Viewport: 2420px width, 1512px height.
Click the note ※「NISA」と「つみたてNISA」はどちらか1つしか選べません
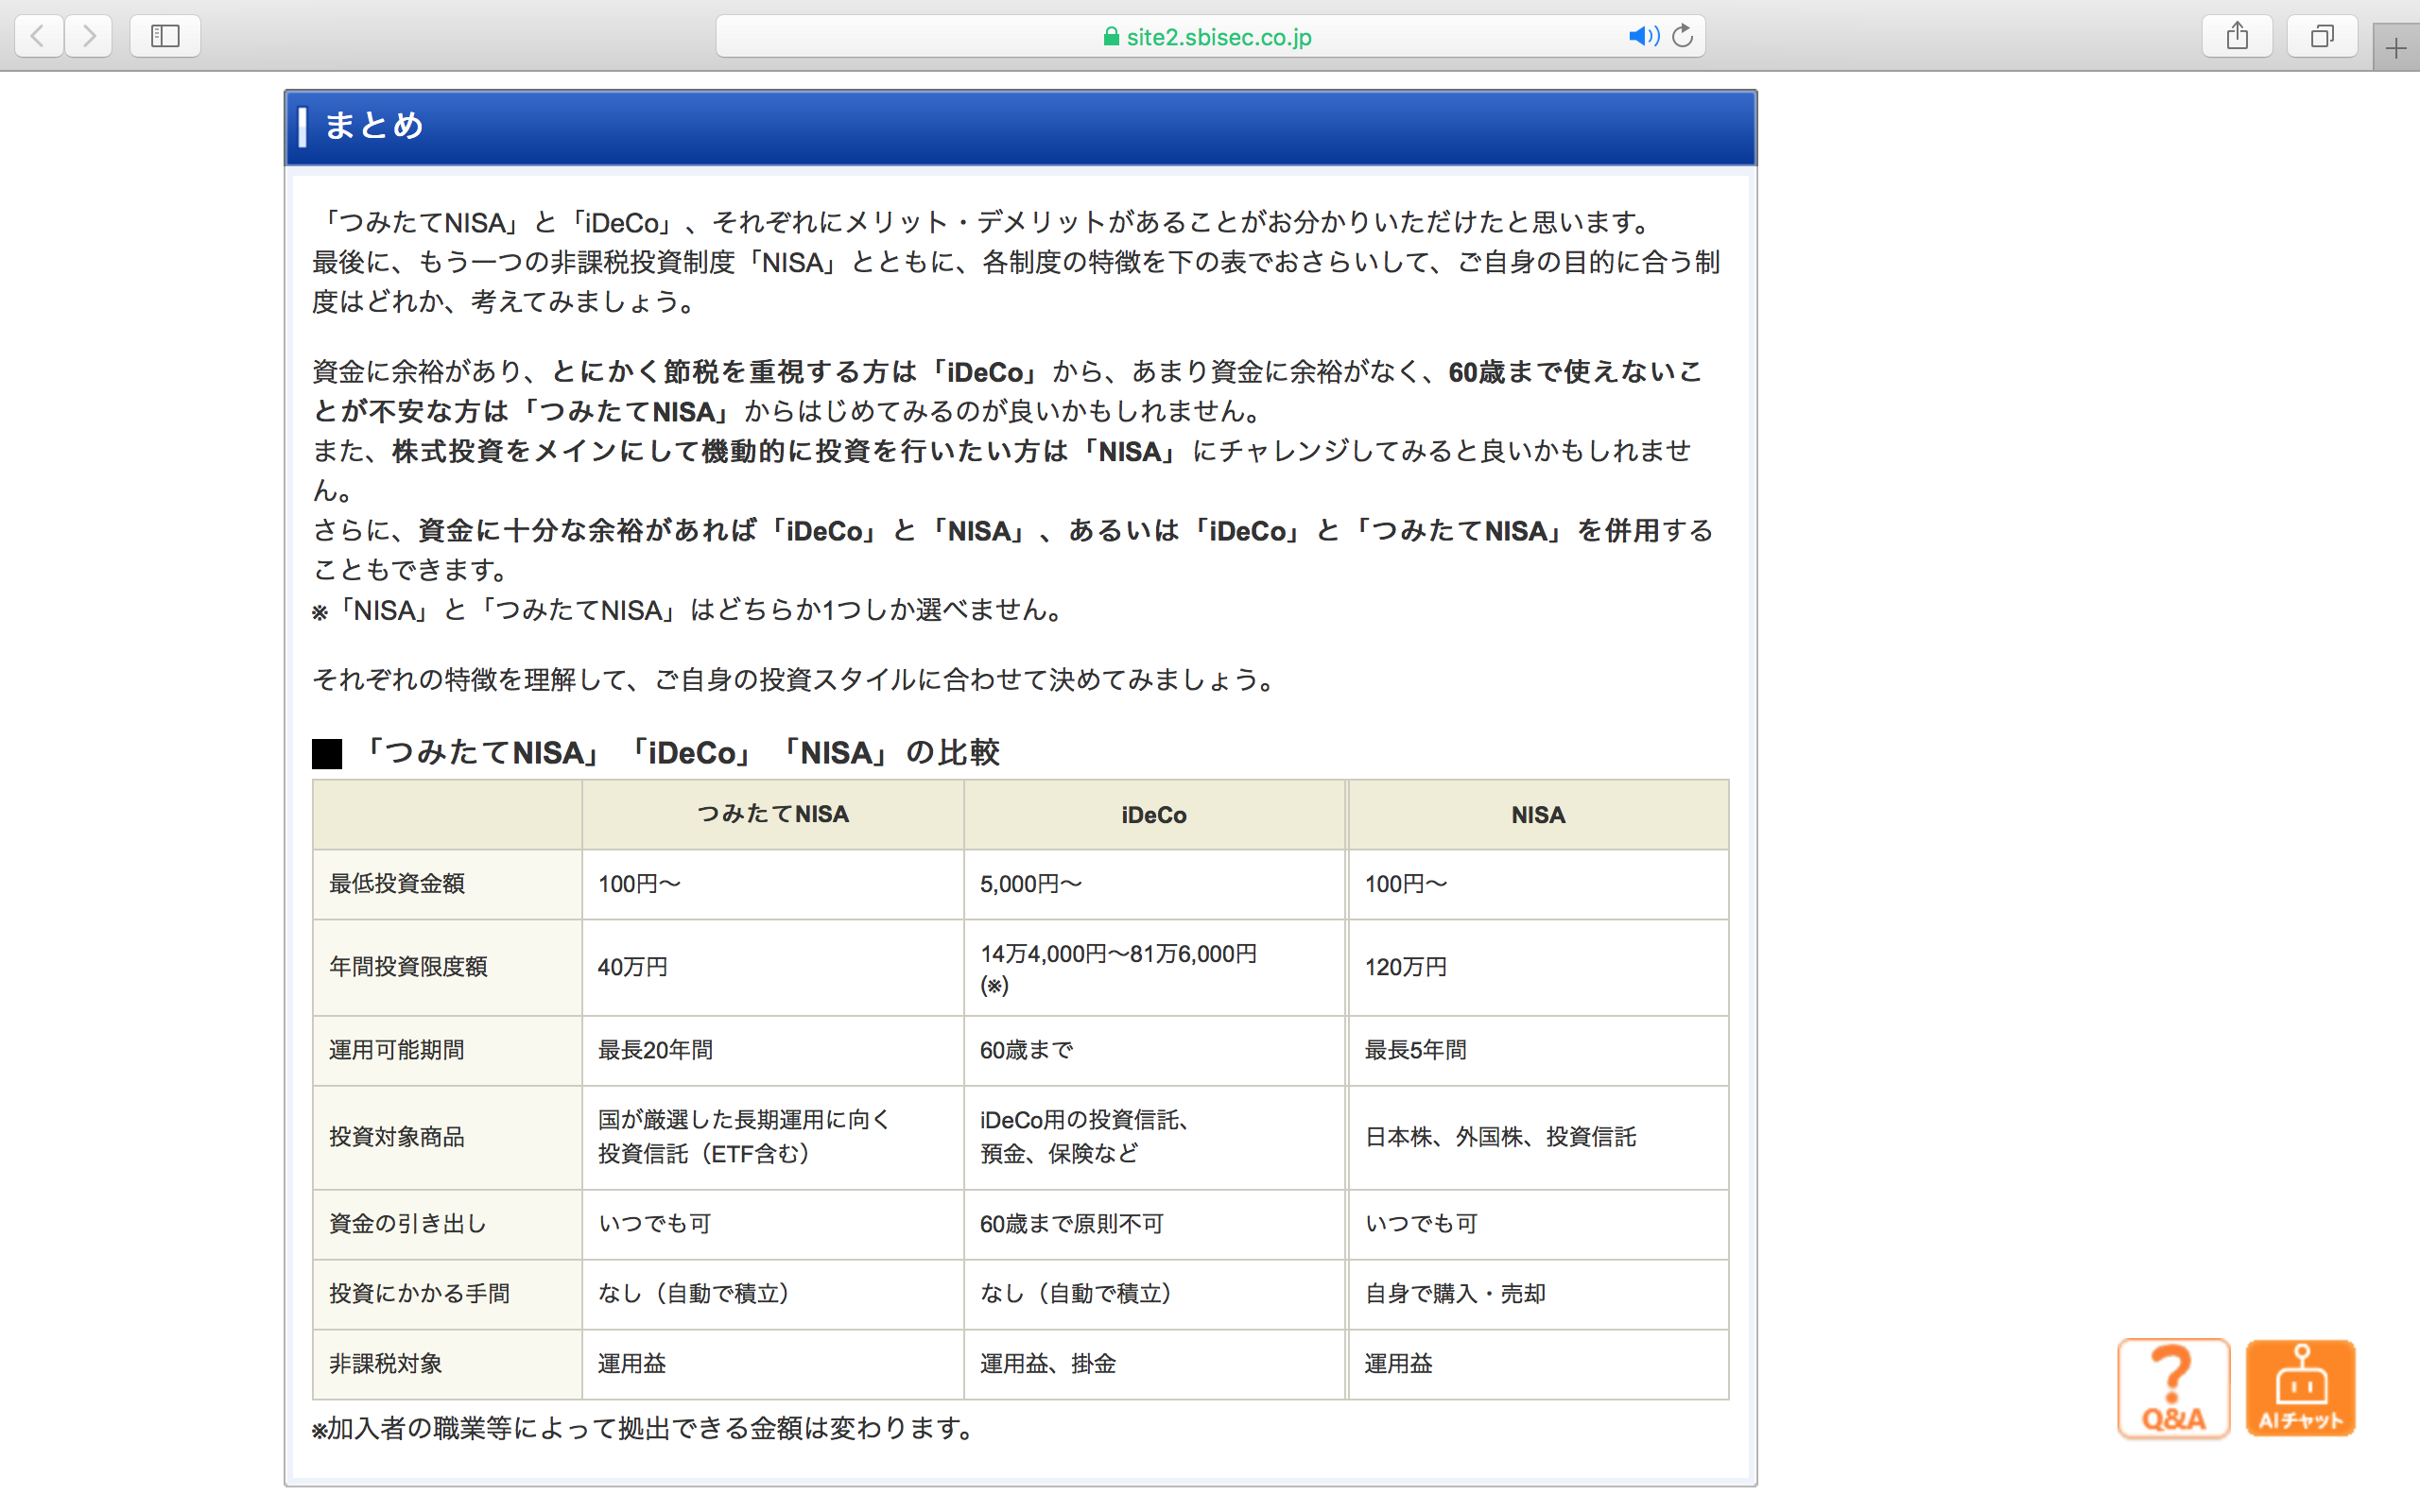point(687,610)
